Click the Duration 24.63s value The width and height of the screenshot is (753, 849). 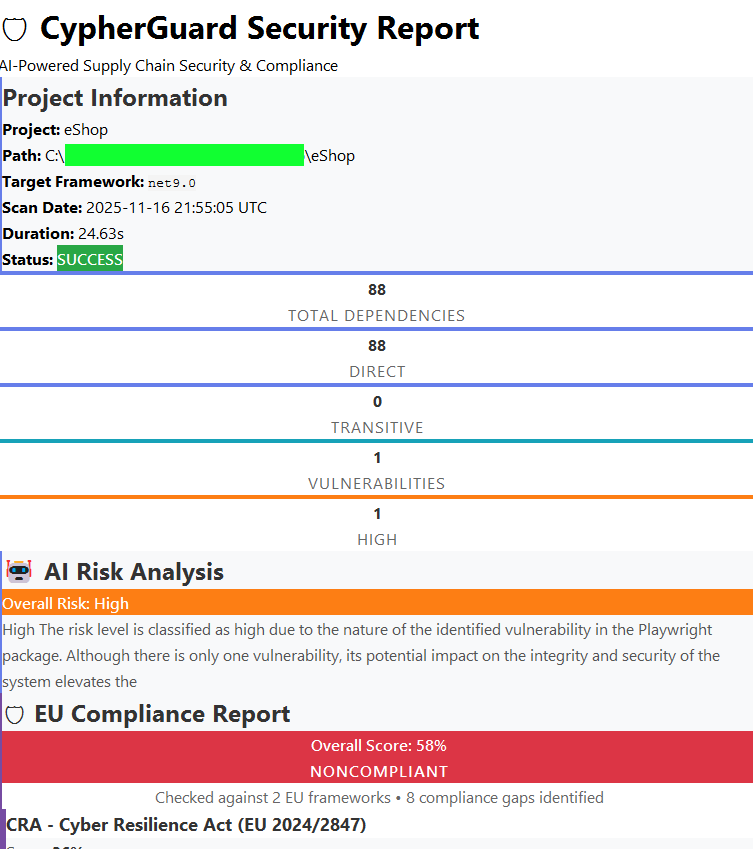pyautogui.click(x=101, y=234)
